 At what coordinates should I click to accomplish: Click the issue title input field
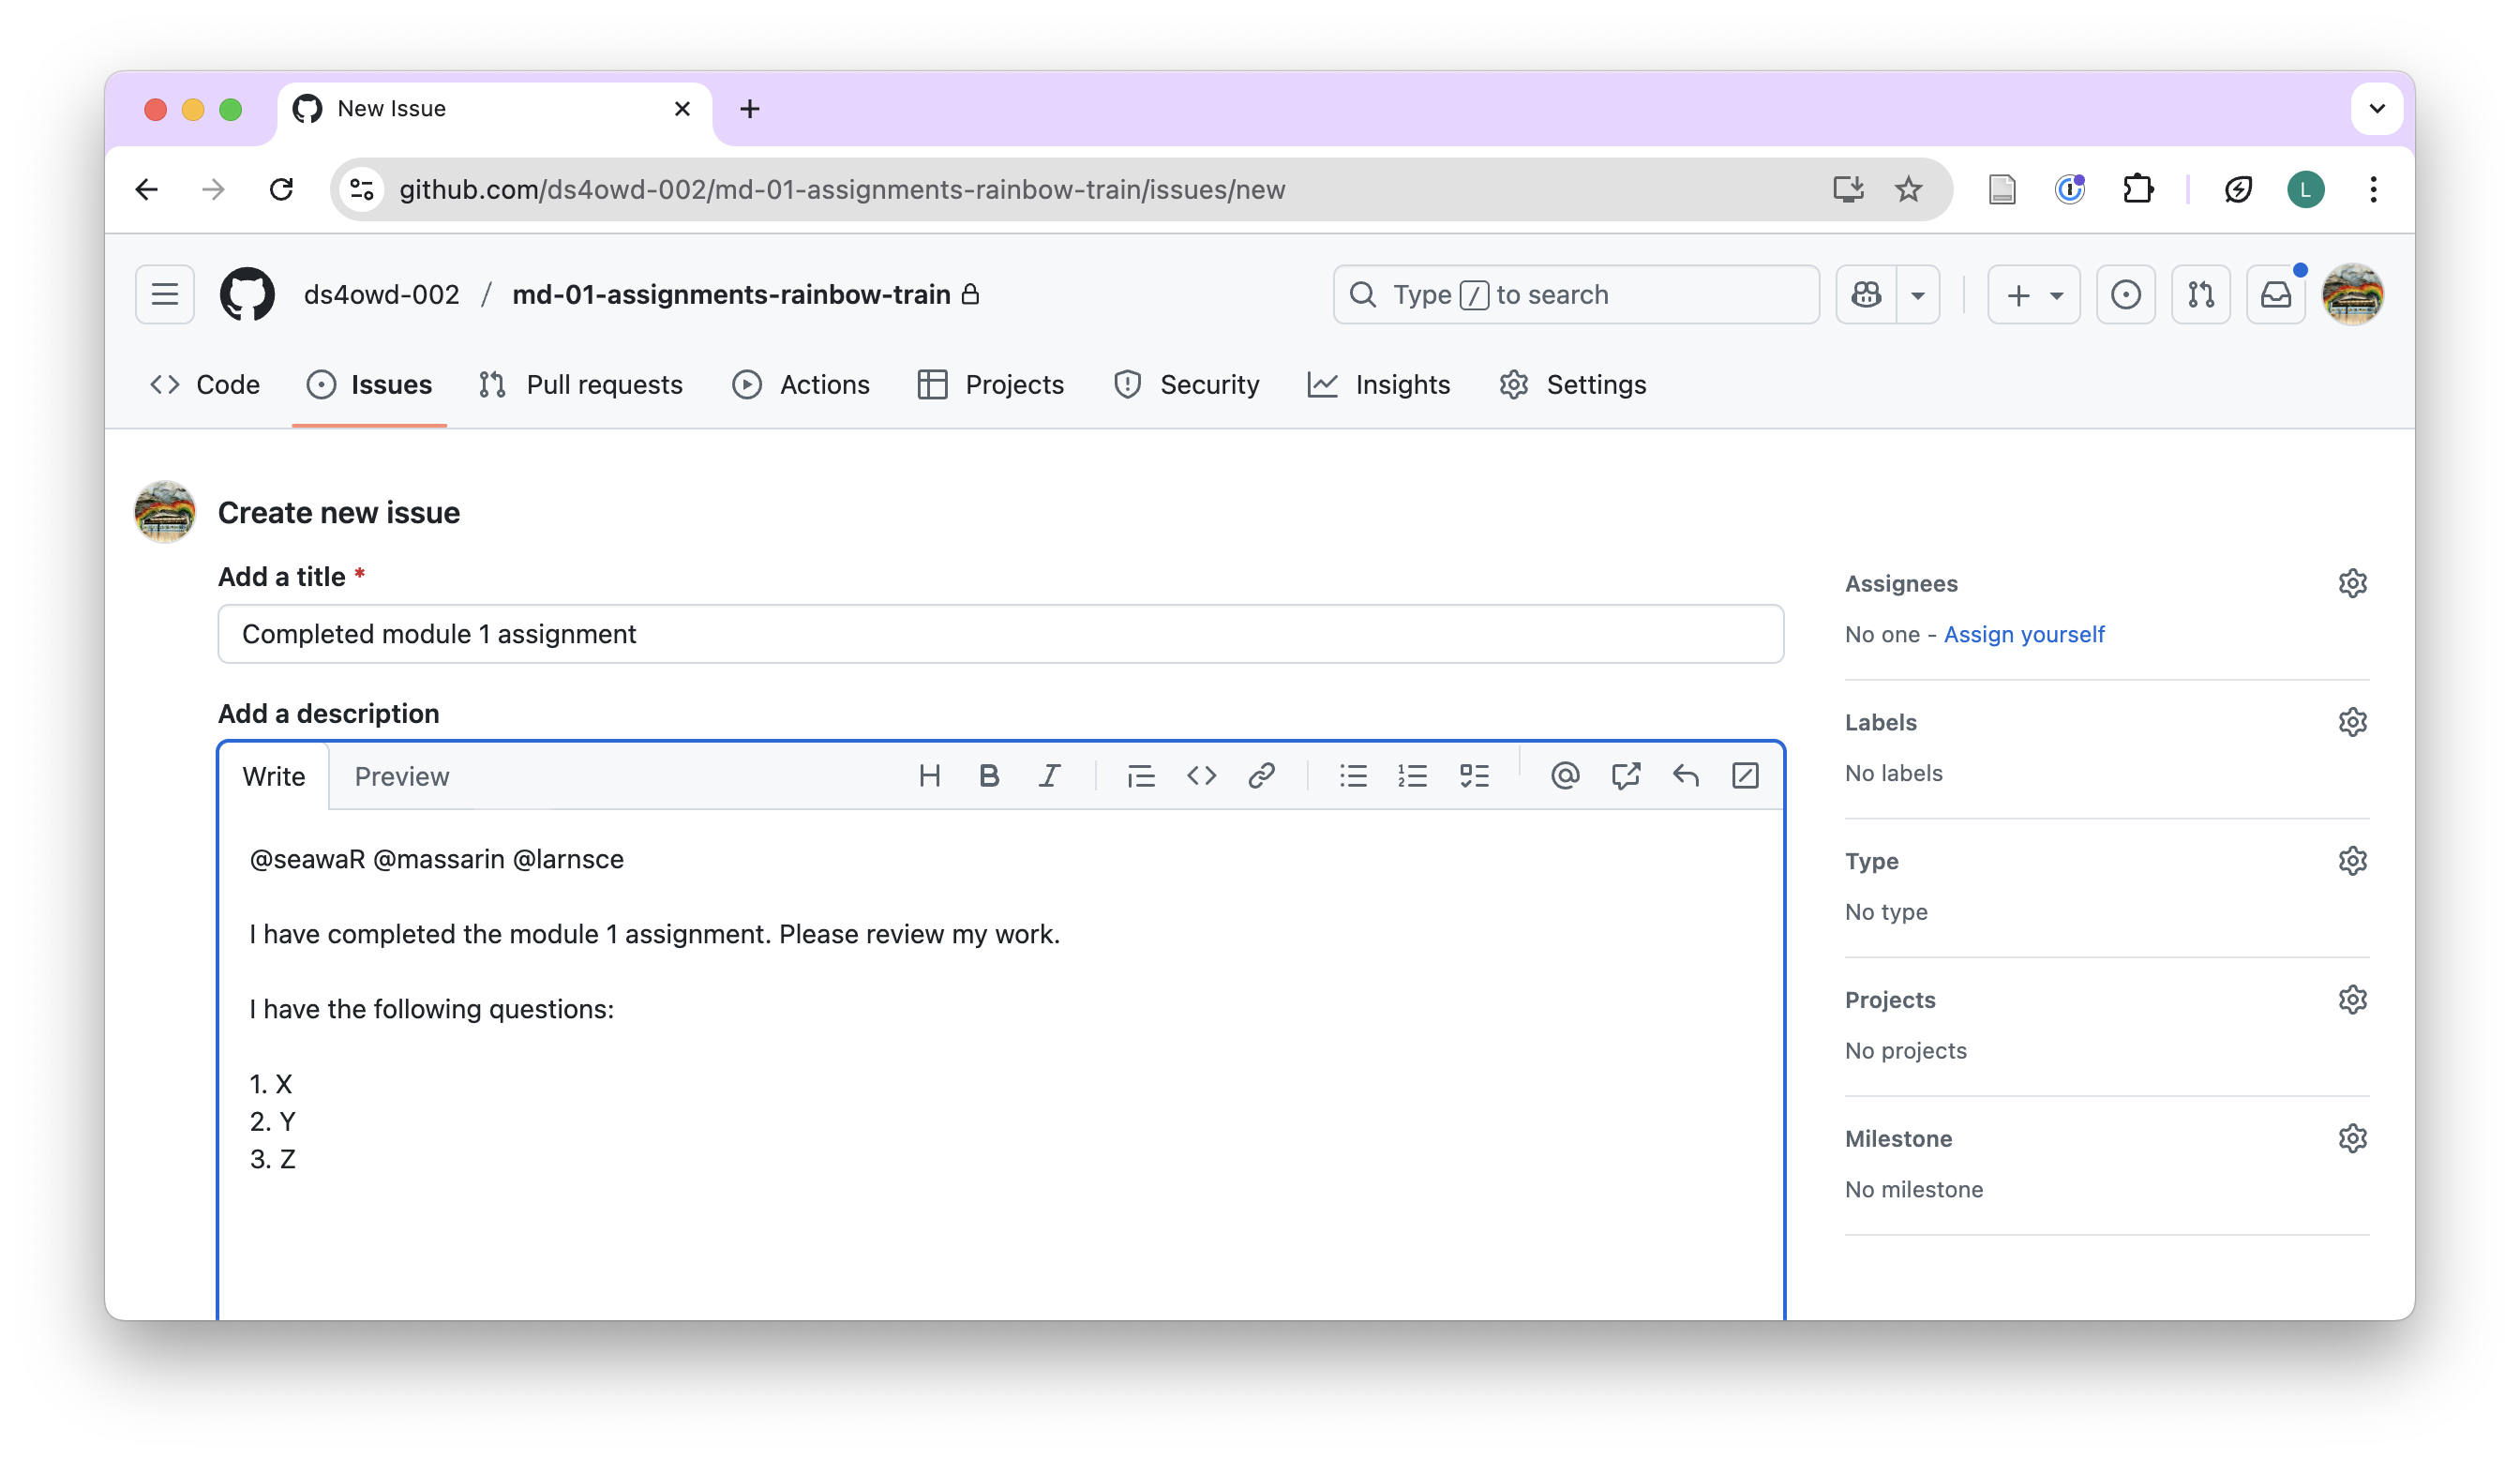click(1000, 634)
